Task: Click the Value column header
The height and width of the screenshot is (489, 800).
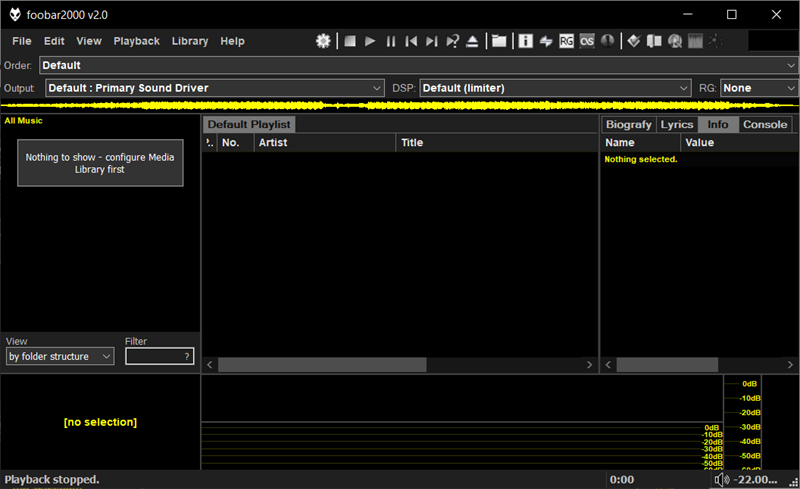Action: coord(739,143)
